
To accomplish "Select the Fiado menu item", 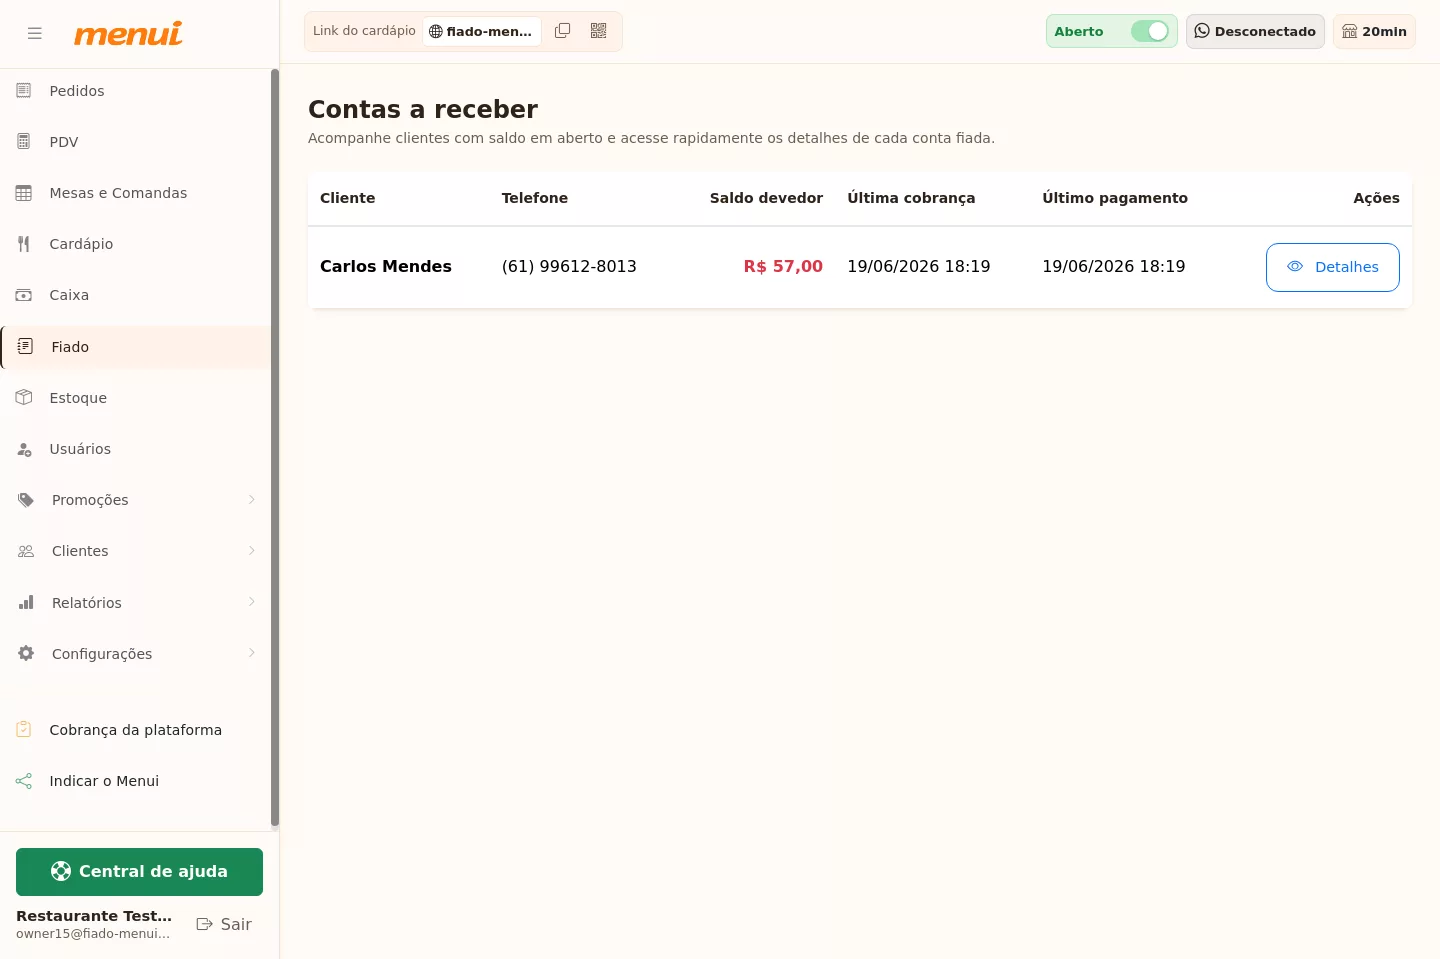I will (136, 346).
